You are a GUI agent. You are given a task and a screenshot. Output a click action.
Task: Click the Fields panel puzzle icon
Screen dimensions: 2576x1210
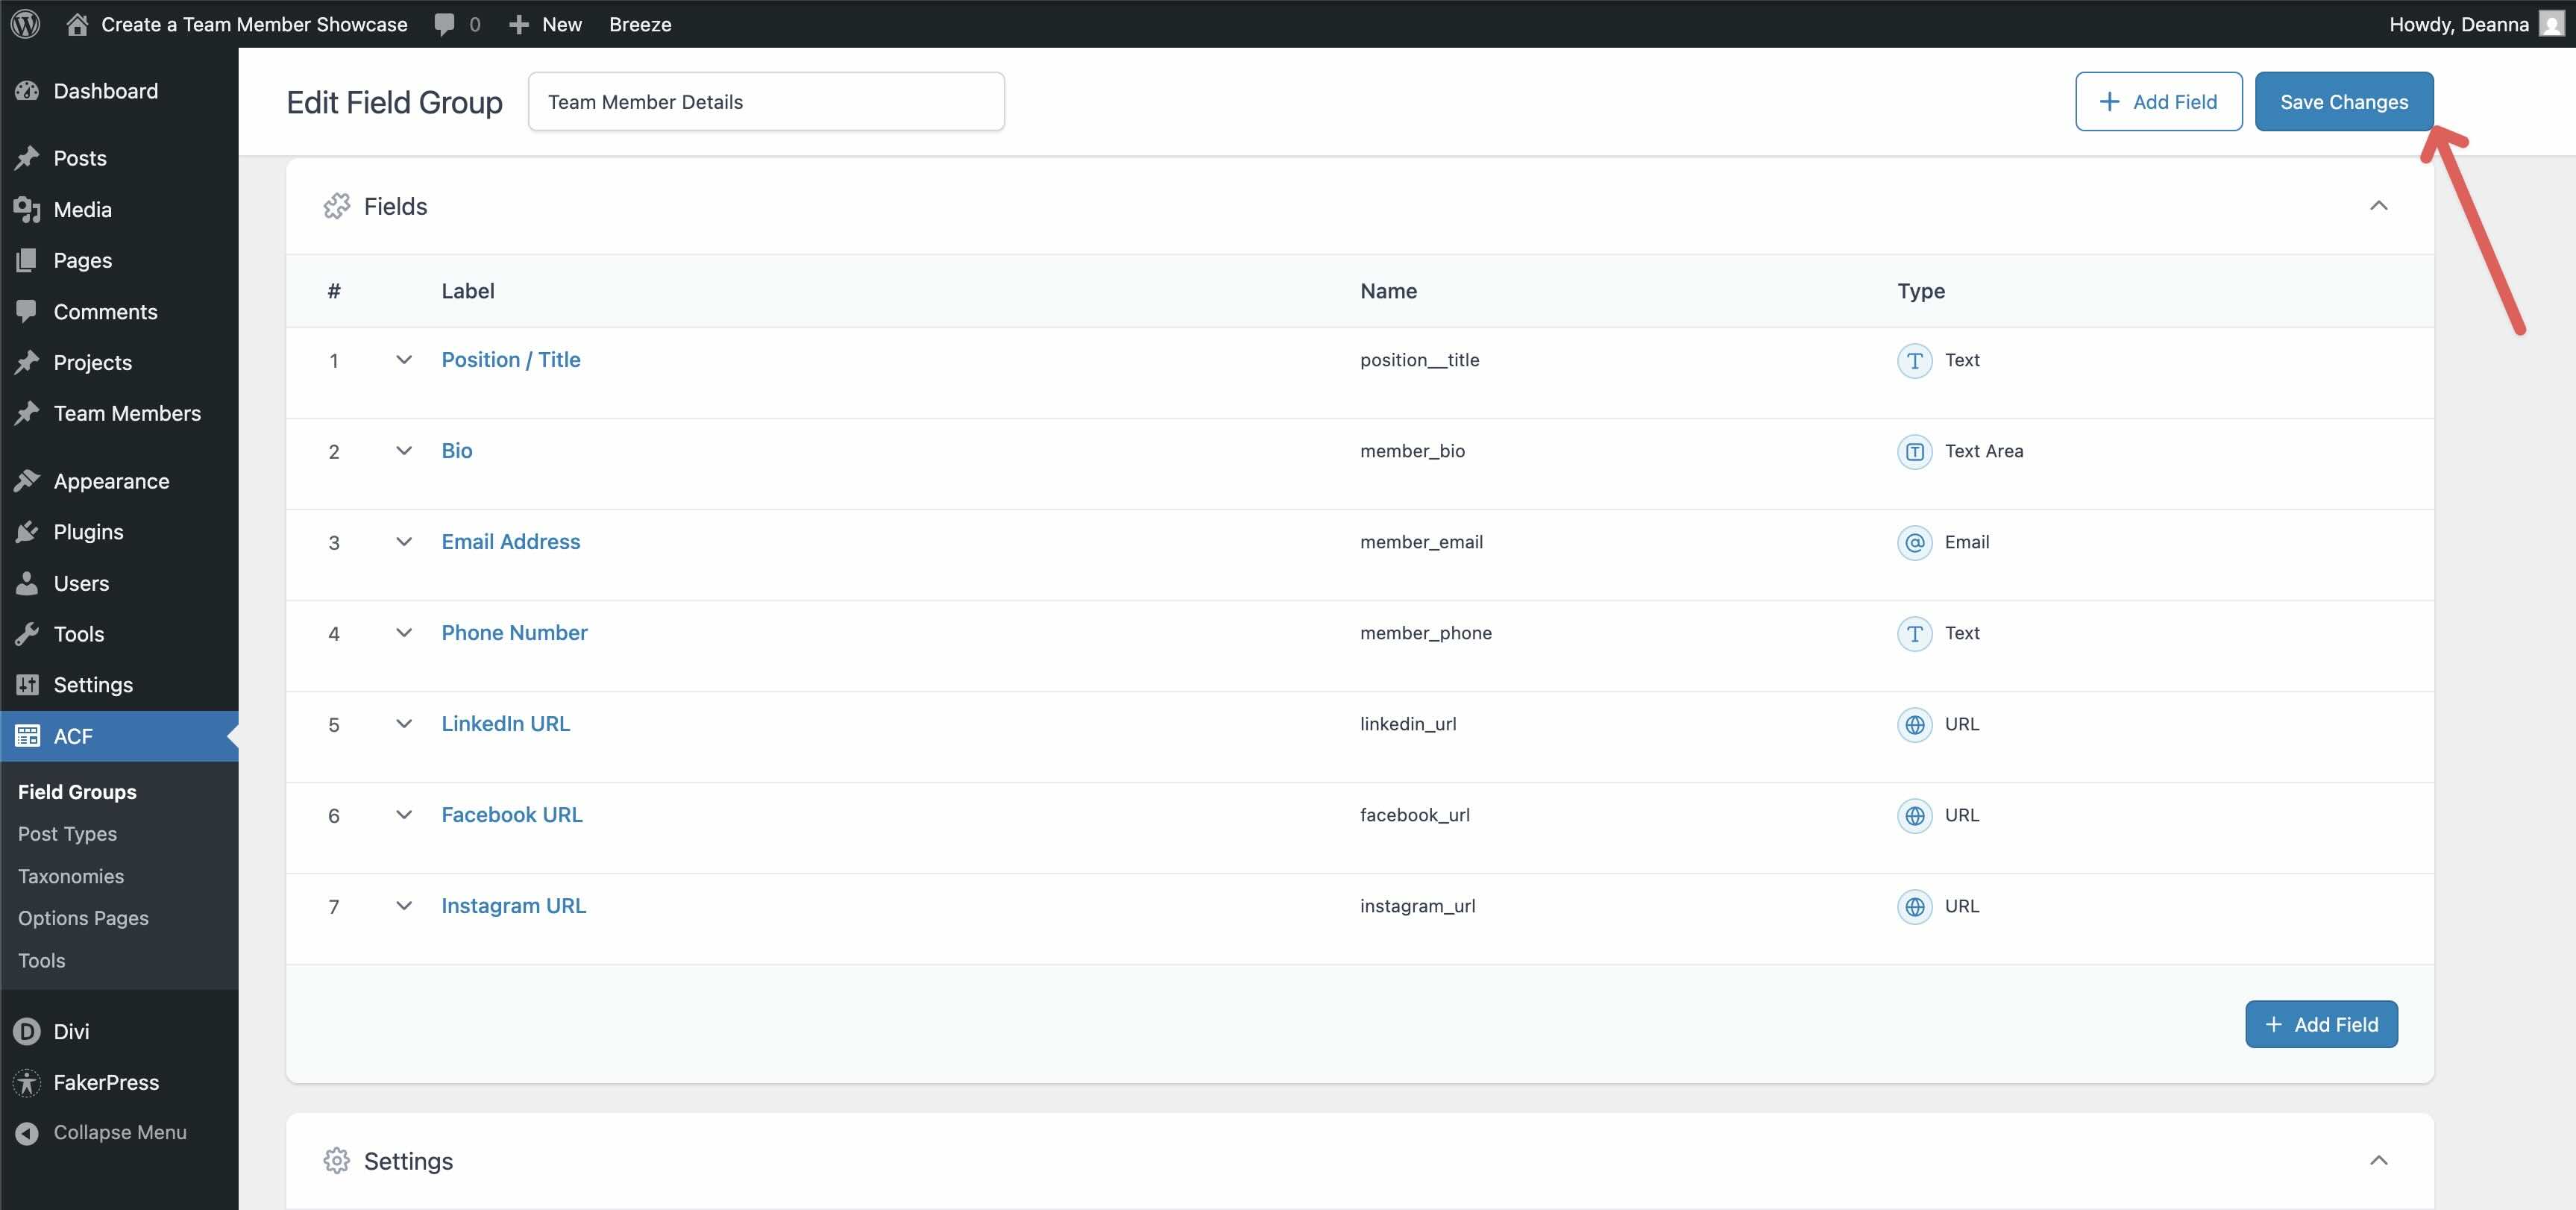(337, 206)
